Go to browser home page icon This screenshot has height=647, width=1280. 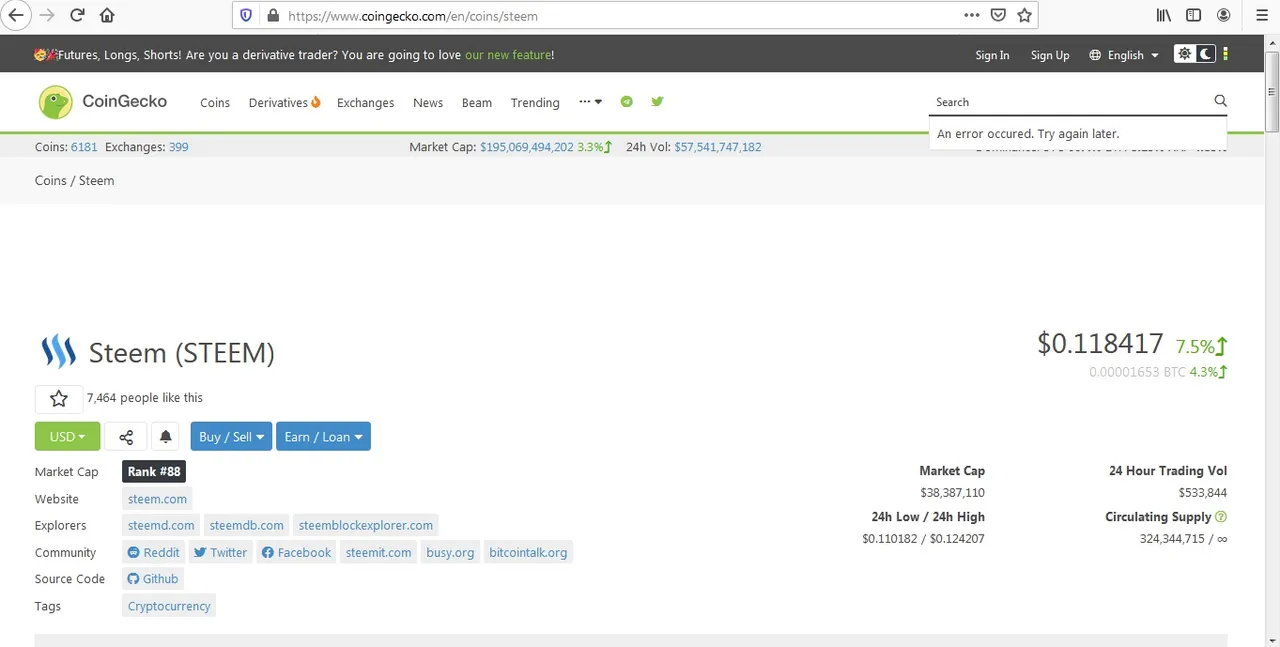click(x=107, y=15)
